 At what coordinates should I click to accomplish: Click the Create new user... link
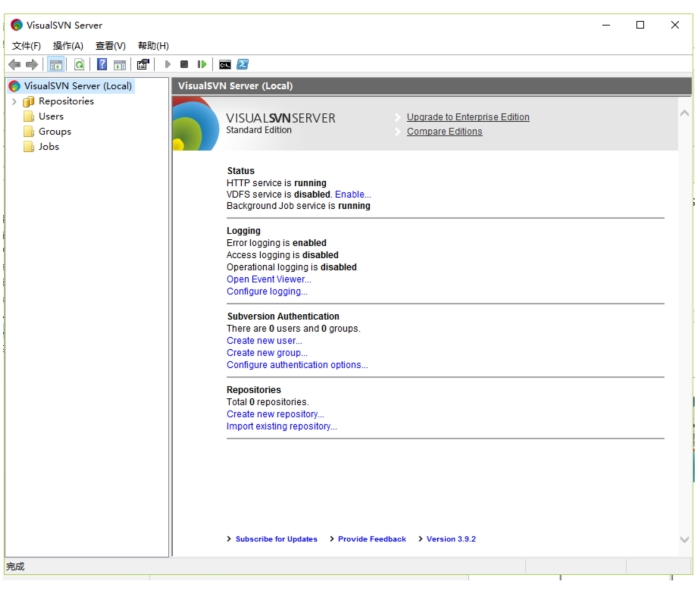point(264,341)
